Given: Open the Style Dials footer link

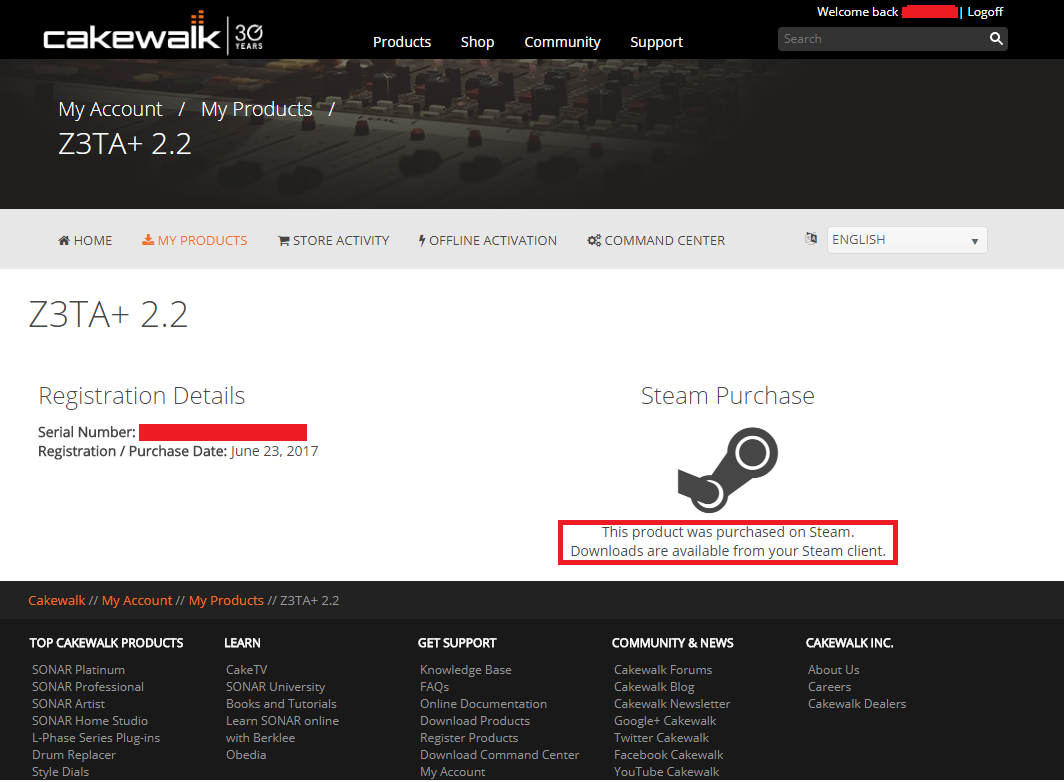Looking at the screenshot, I should click(x=60, y=771).
